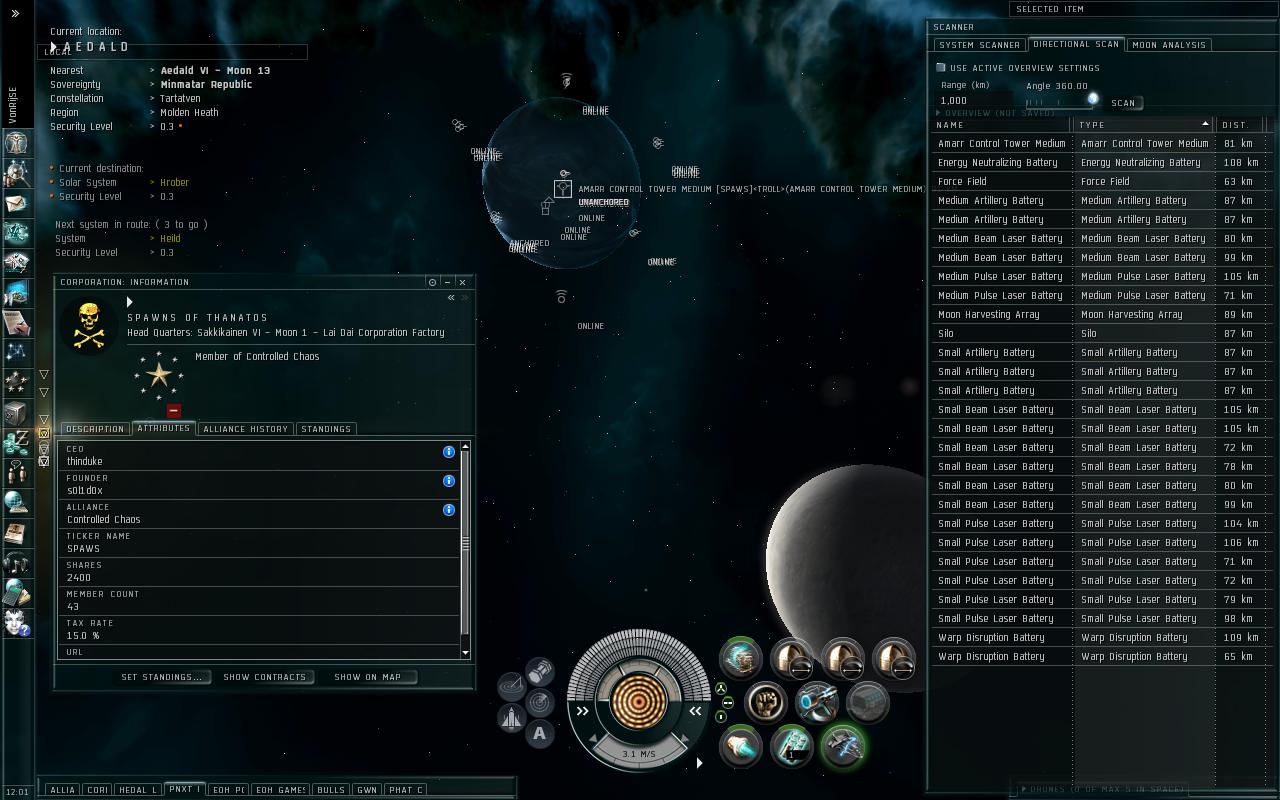Click the scan Range (km) input field
1280x800 pixels.
point(975,101)
